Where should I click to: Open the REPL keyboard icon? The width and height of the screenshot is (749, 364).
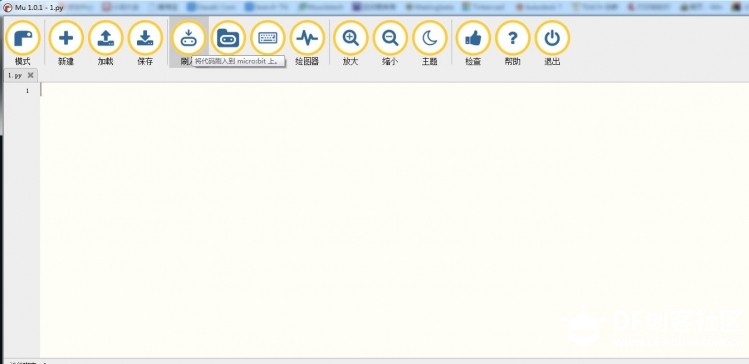coord(268,38)
